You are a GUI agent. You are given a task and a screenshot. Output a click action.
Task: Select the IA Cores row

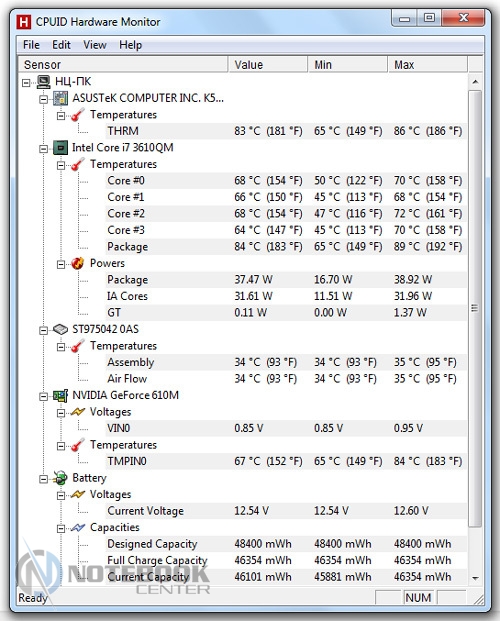[x=285, y=296]
